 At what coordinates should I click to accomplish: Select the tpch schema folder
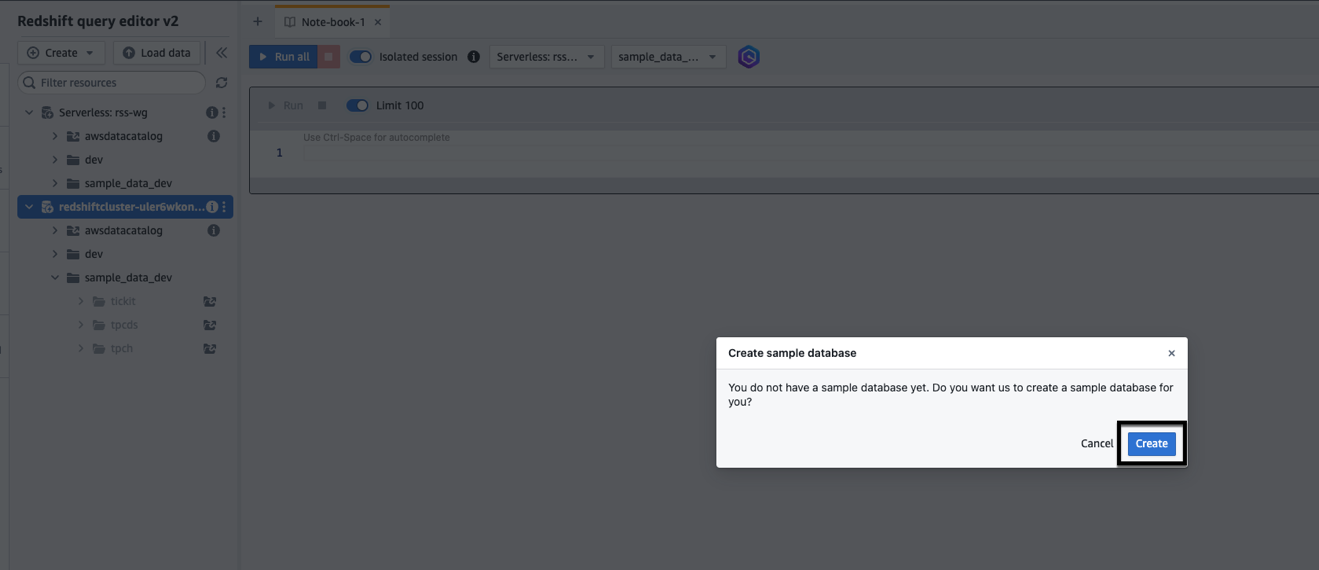coord(121,348)
